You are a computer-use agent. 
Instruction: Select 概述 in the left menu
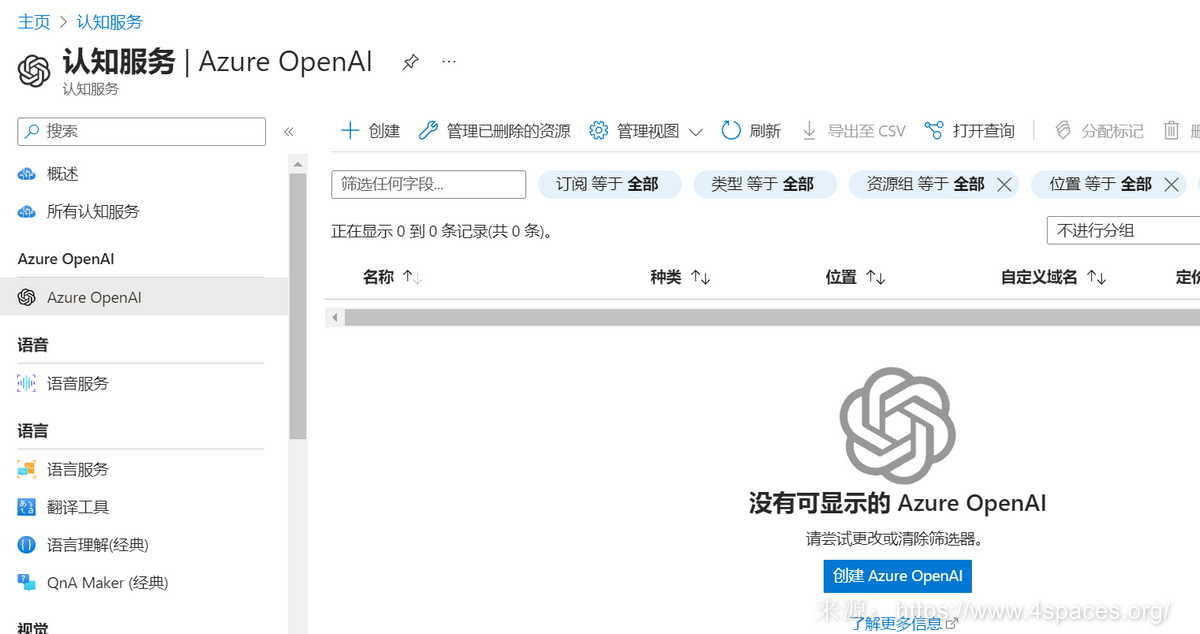62,174
